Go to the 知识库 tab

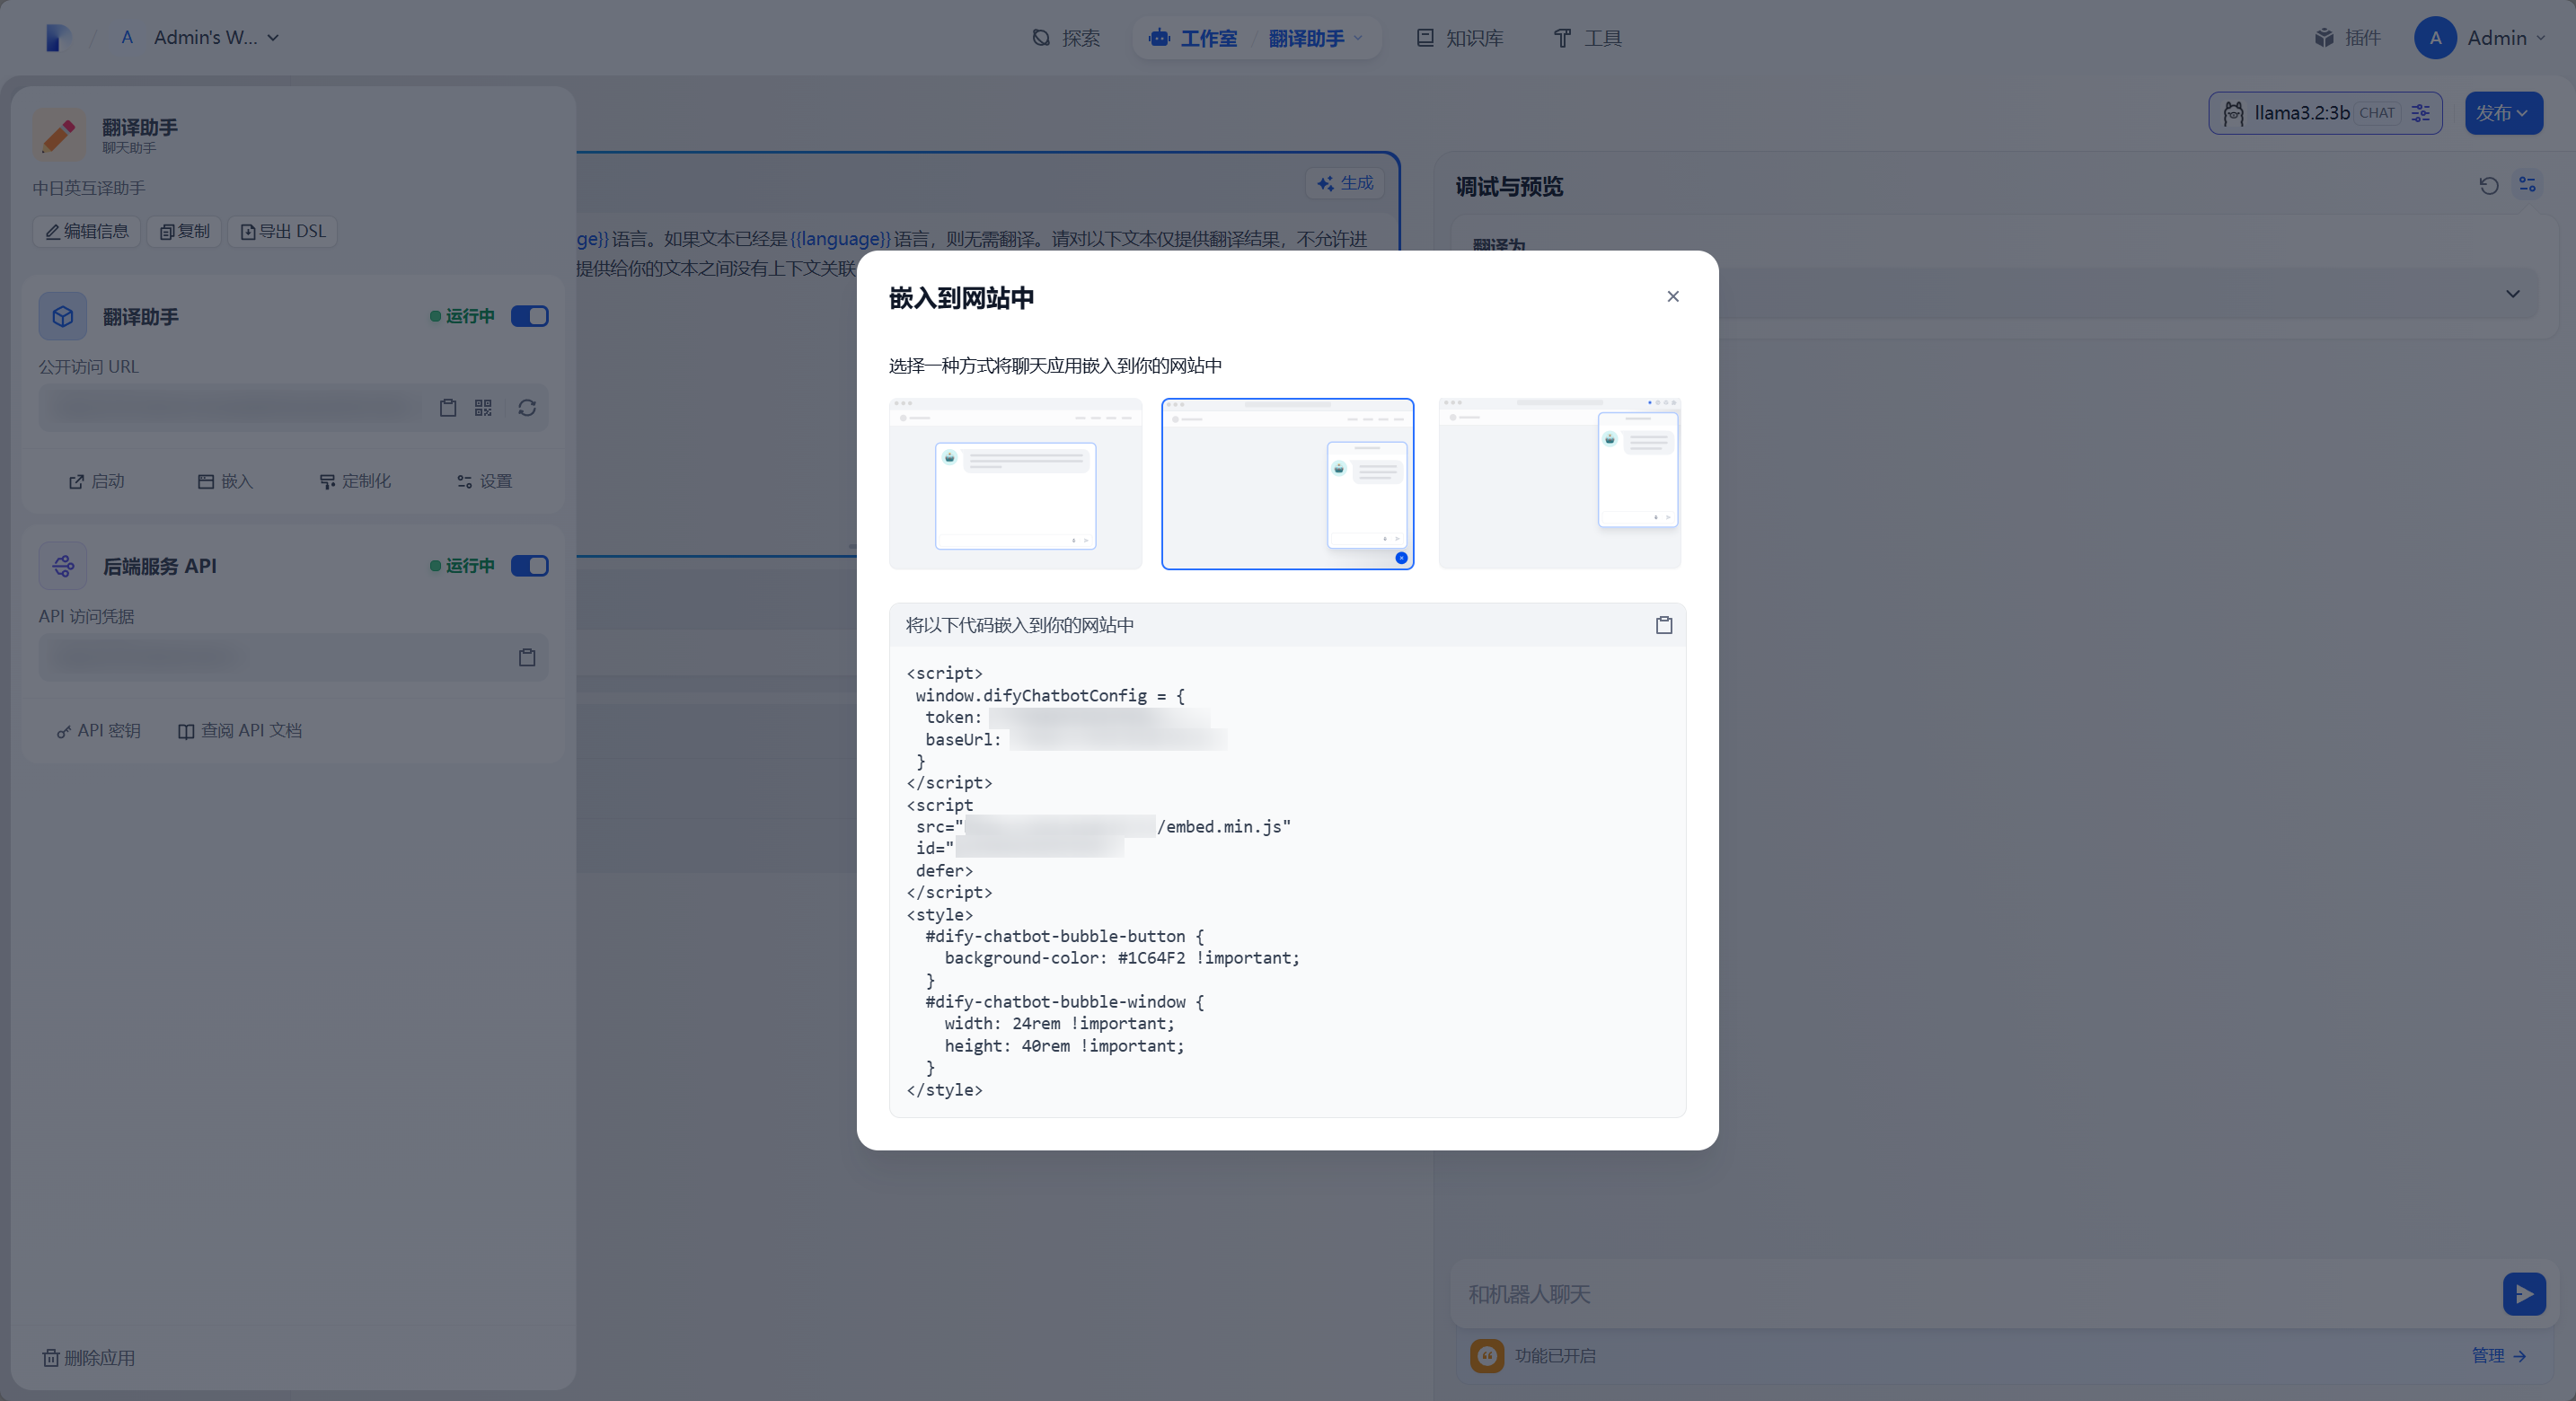coord(1460,38)
